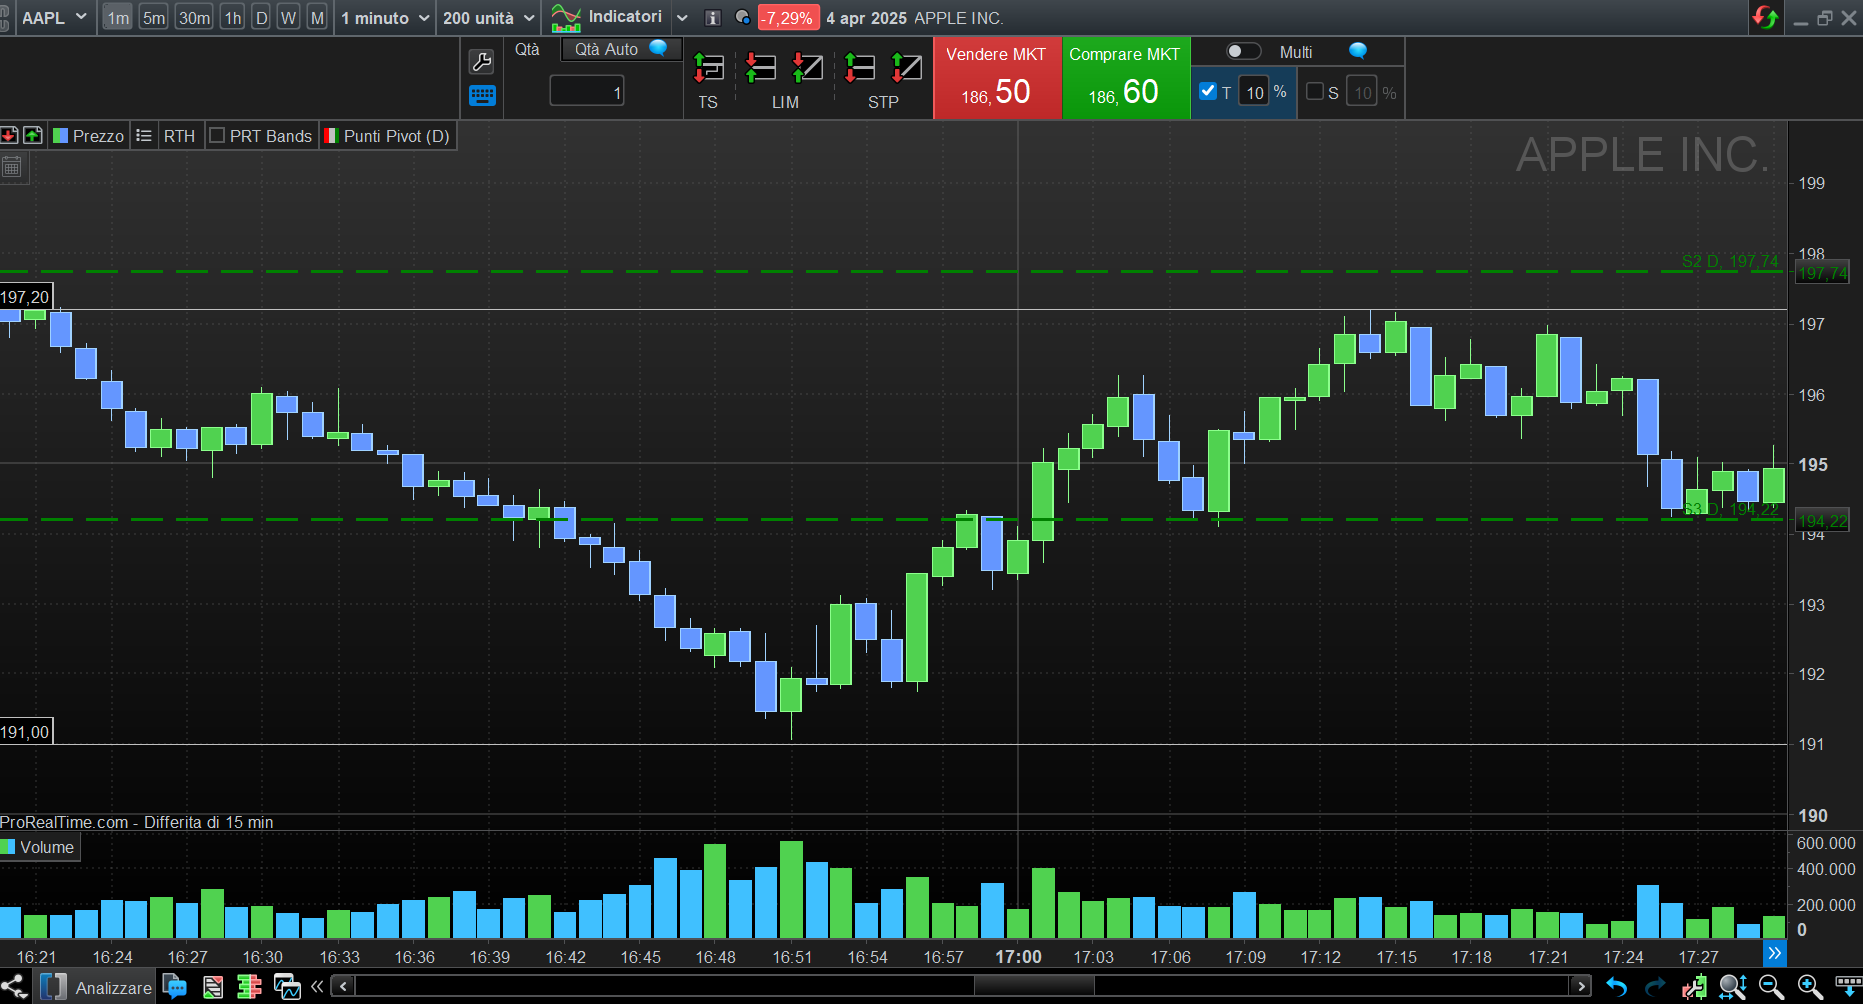Click the horizontal scrollbar thumb

(x=1034, y=986)
